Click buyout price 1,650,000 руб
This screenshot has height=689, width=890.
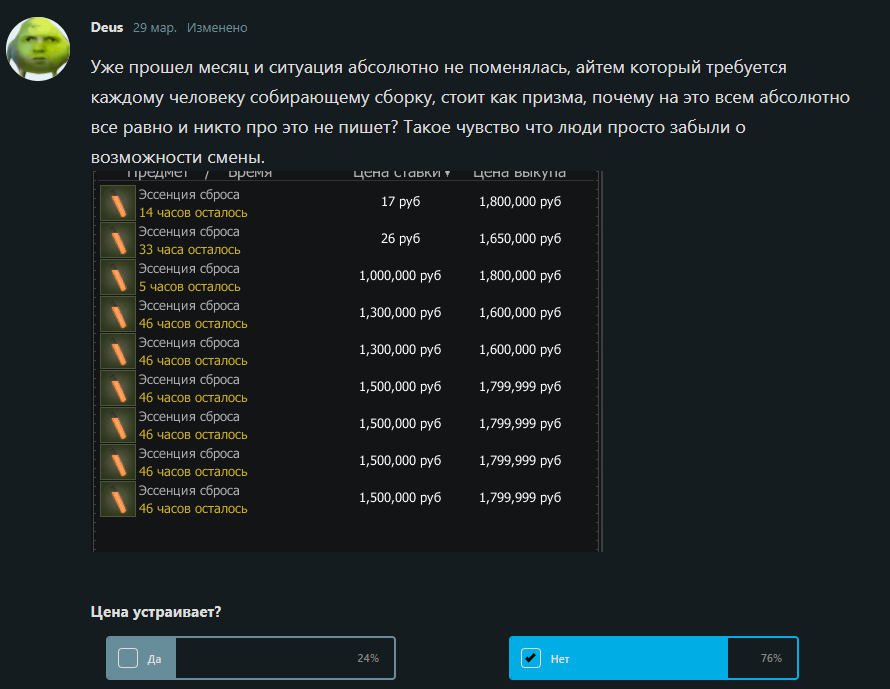pos(520,238)
